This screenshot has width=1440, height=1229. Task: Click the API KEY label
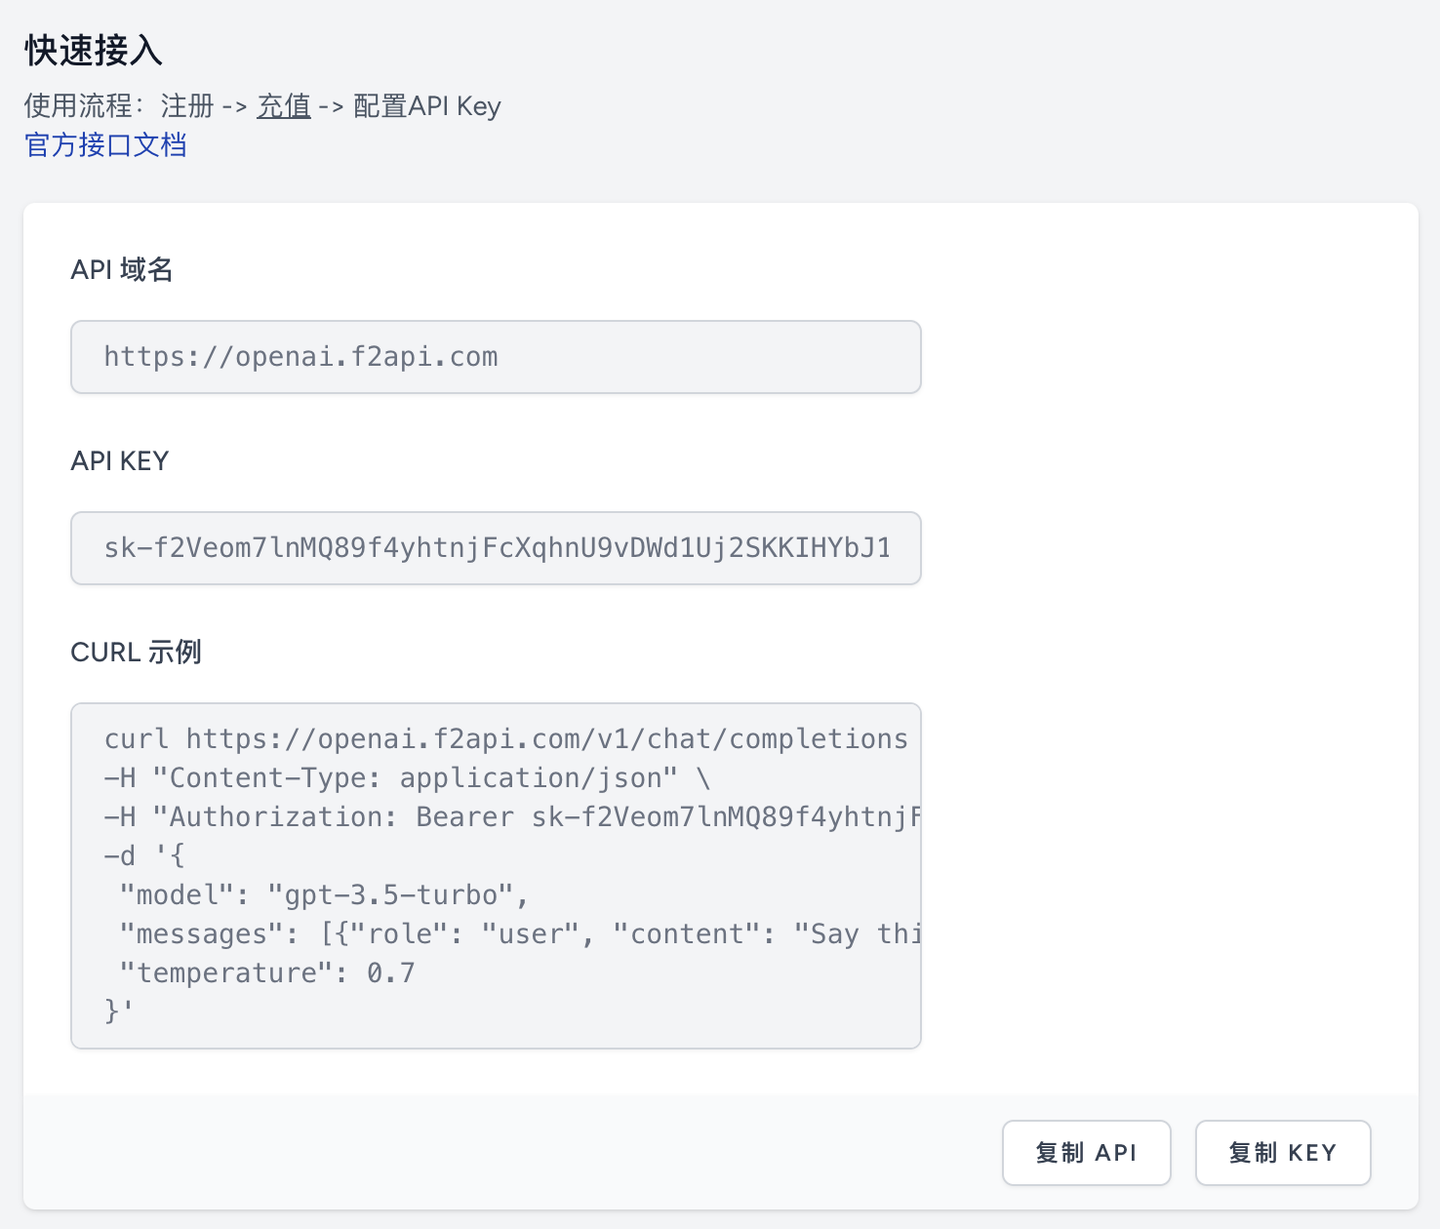click(x=119, y=461)
